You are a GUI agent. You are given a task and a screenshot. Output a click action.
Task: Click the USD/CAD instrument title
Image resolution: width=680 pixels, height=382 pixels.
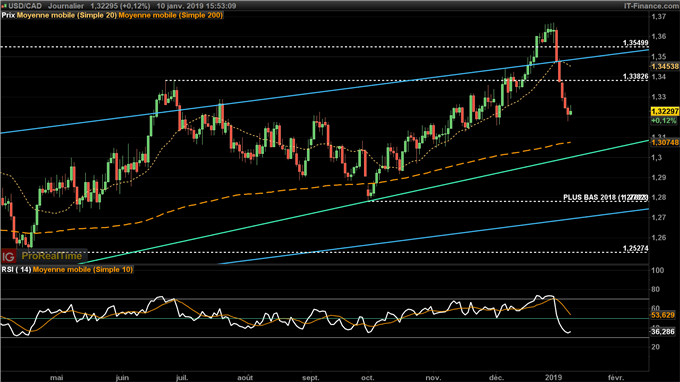pos(25,6)
